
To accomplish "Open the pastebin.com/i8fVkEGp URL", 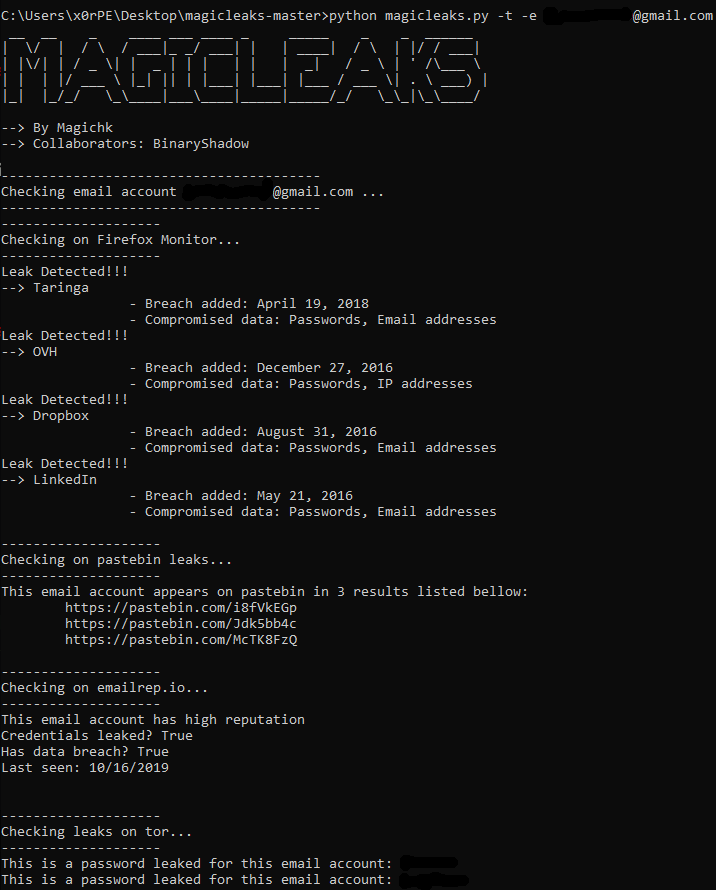I will [181, 608].
